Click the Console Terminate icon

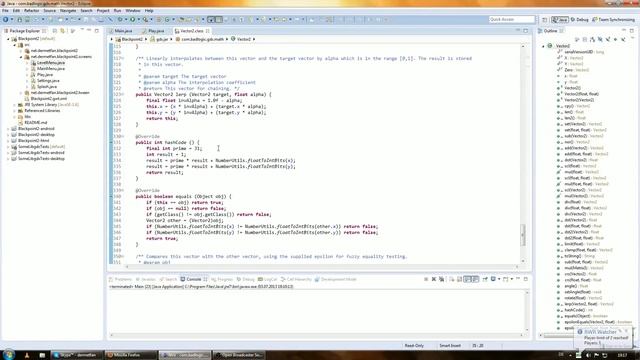(x=426, y=280)
